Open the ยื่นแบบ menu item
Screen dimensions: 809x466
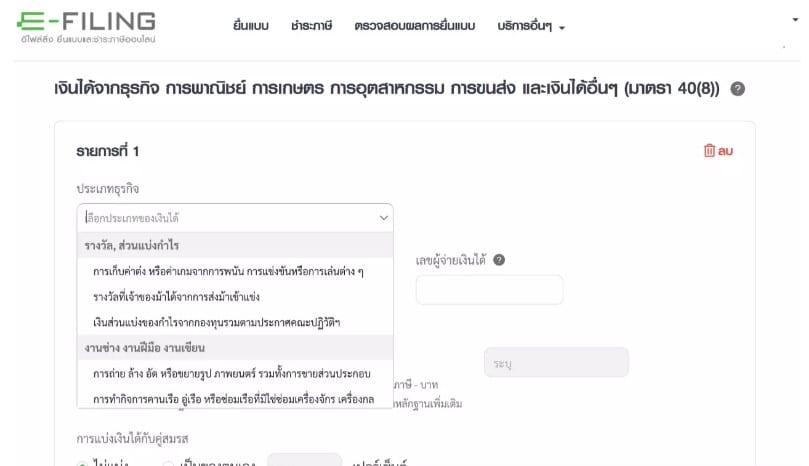click(251, 25)
